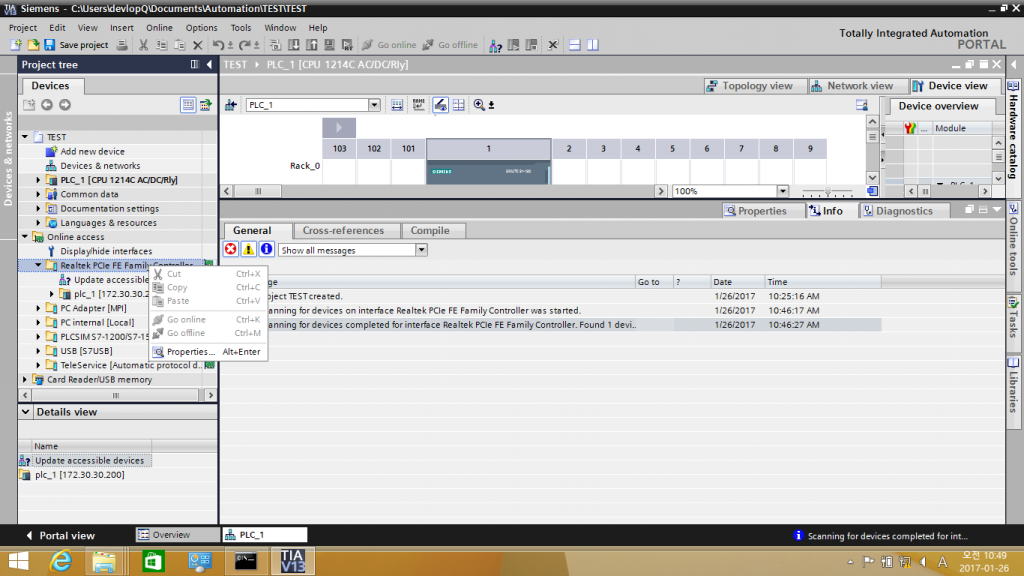Click the Add new device icon in tree

(x=51, y=152)
